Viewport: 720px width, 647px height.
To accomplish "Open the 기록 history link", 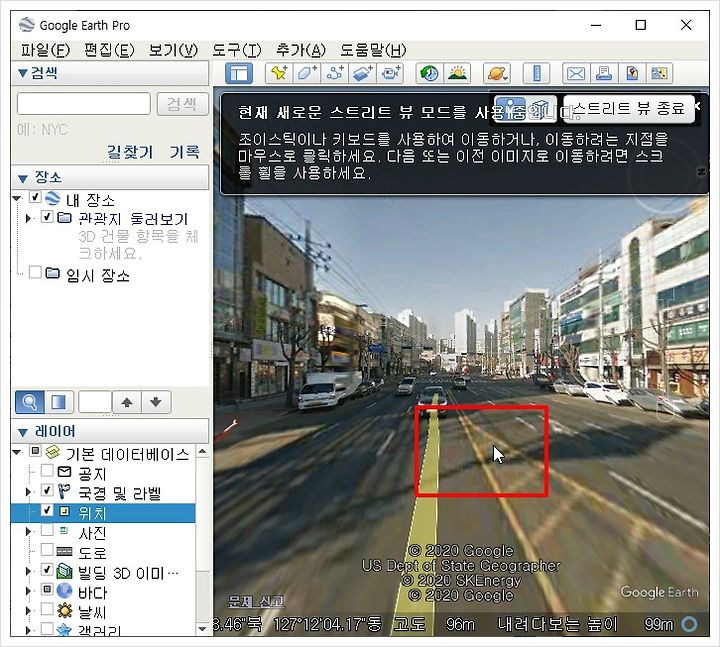I will point(185,152).
